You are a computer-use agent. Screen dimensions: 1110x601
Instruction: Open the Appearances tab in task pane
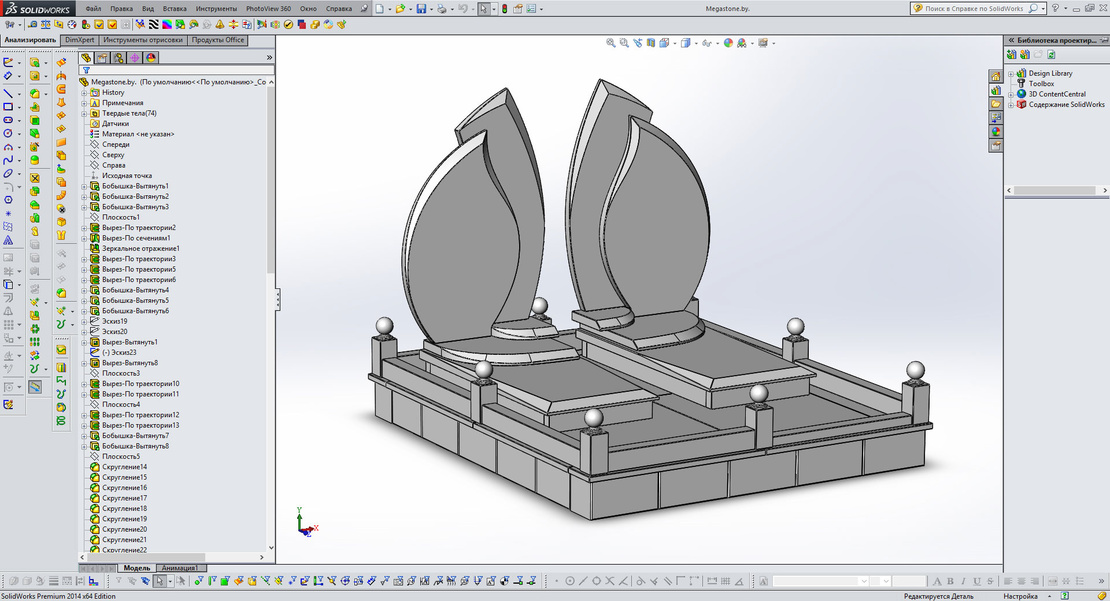(x=996, y=132)
